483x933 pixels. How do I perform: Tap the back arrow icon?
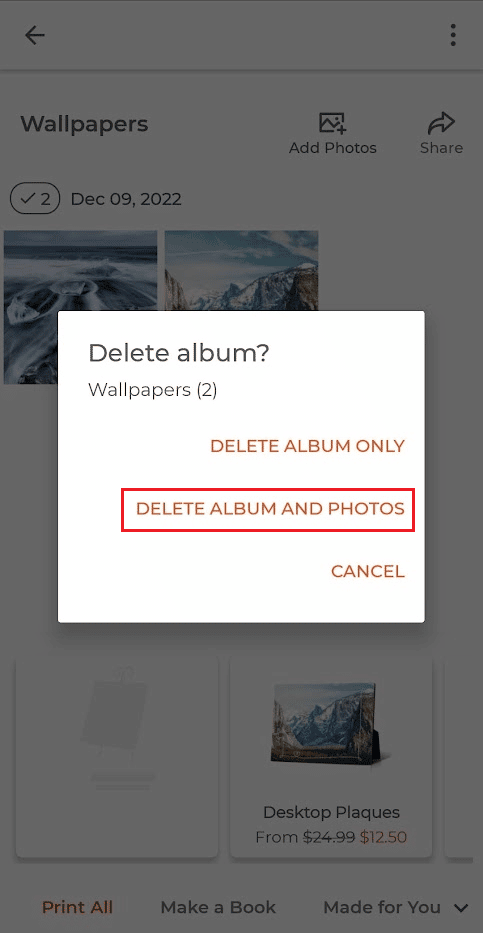pos(34,36)
